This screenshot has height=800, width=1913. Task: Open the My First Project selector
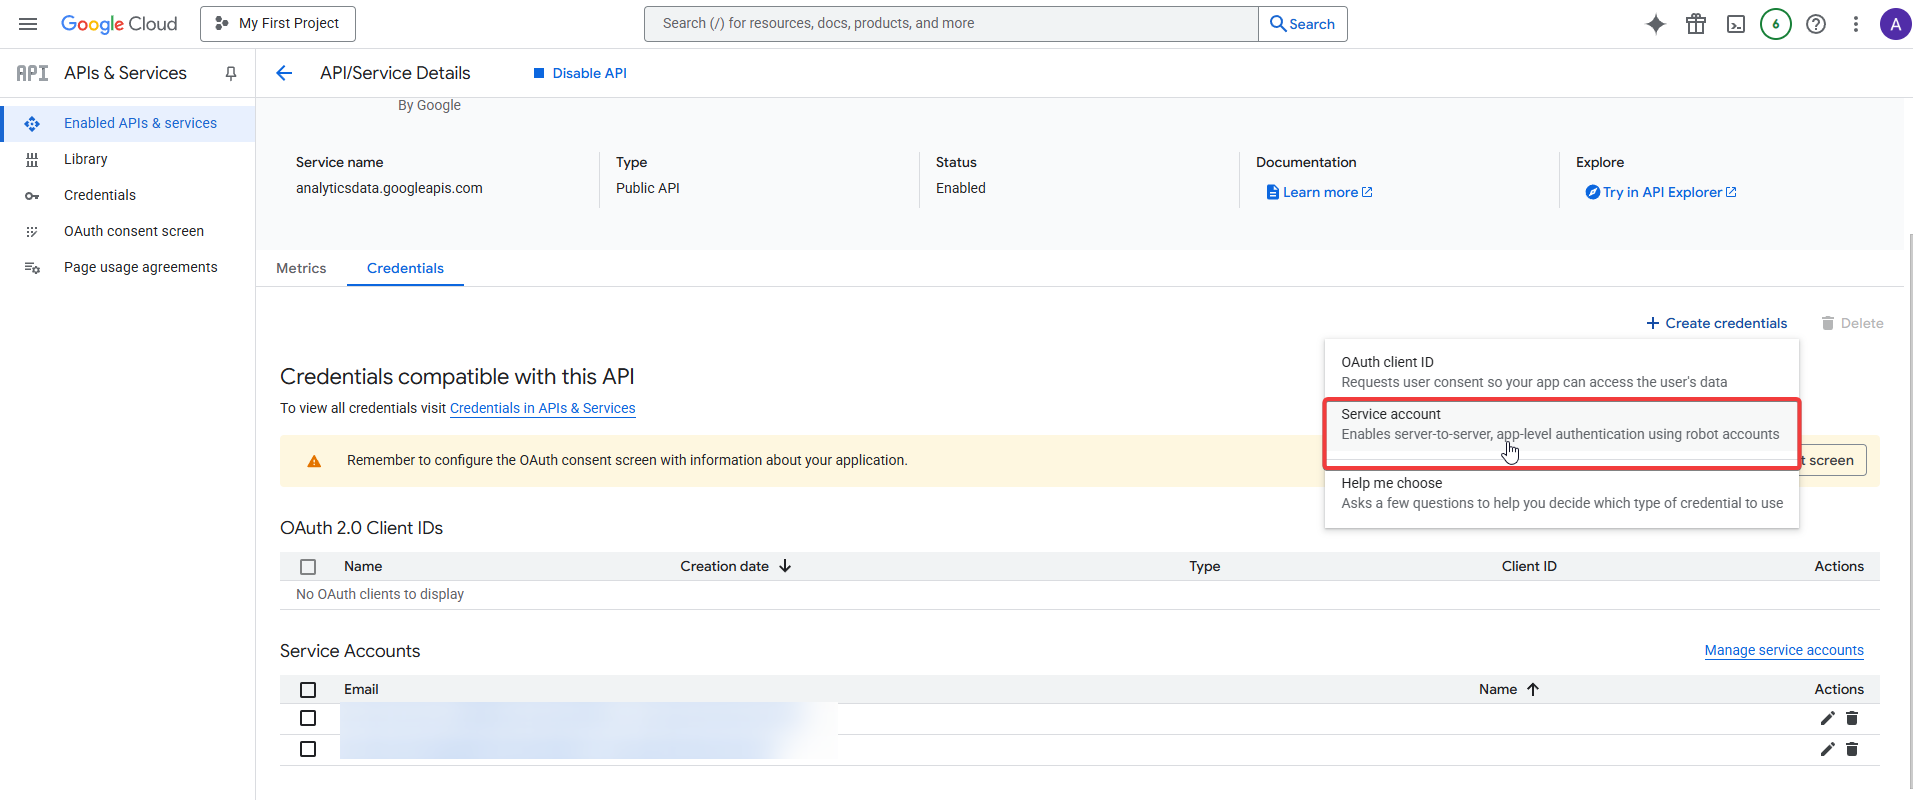[x=278, y=24]
